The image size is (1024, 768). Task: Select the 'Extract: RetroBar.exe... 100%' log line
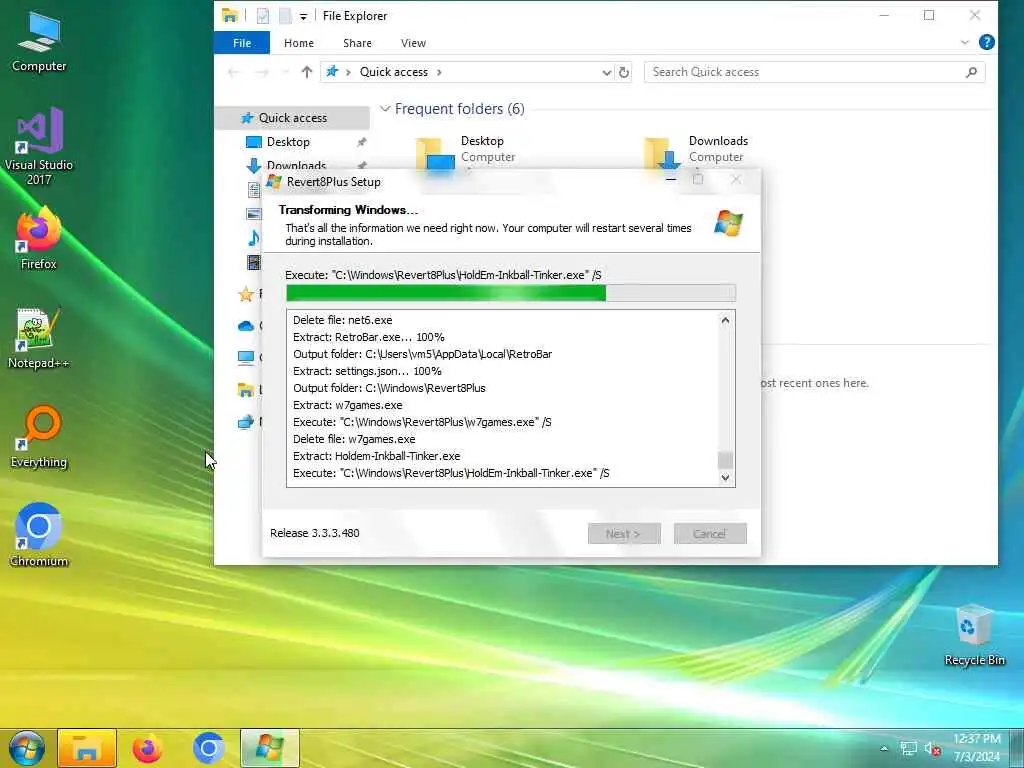[x=368, y=337]
